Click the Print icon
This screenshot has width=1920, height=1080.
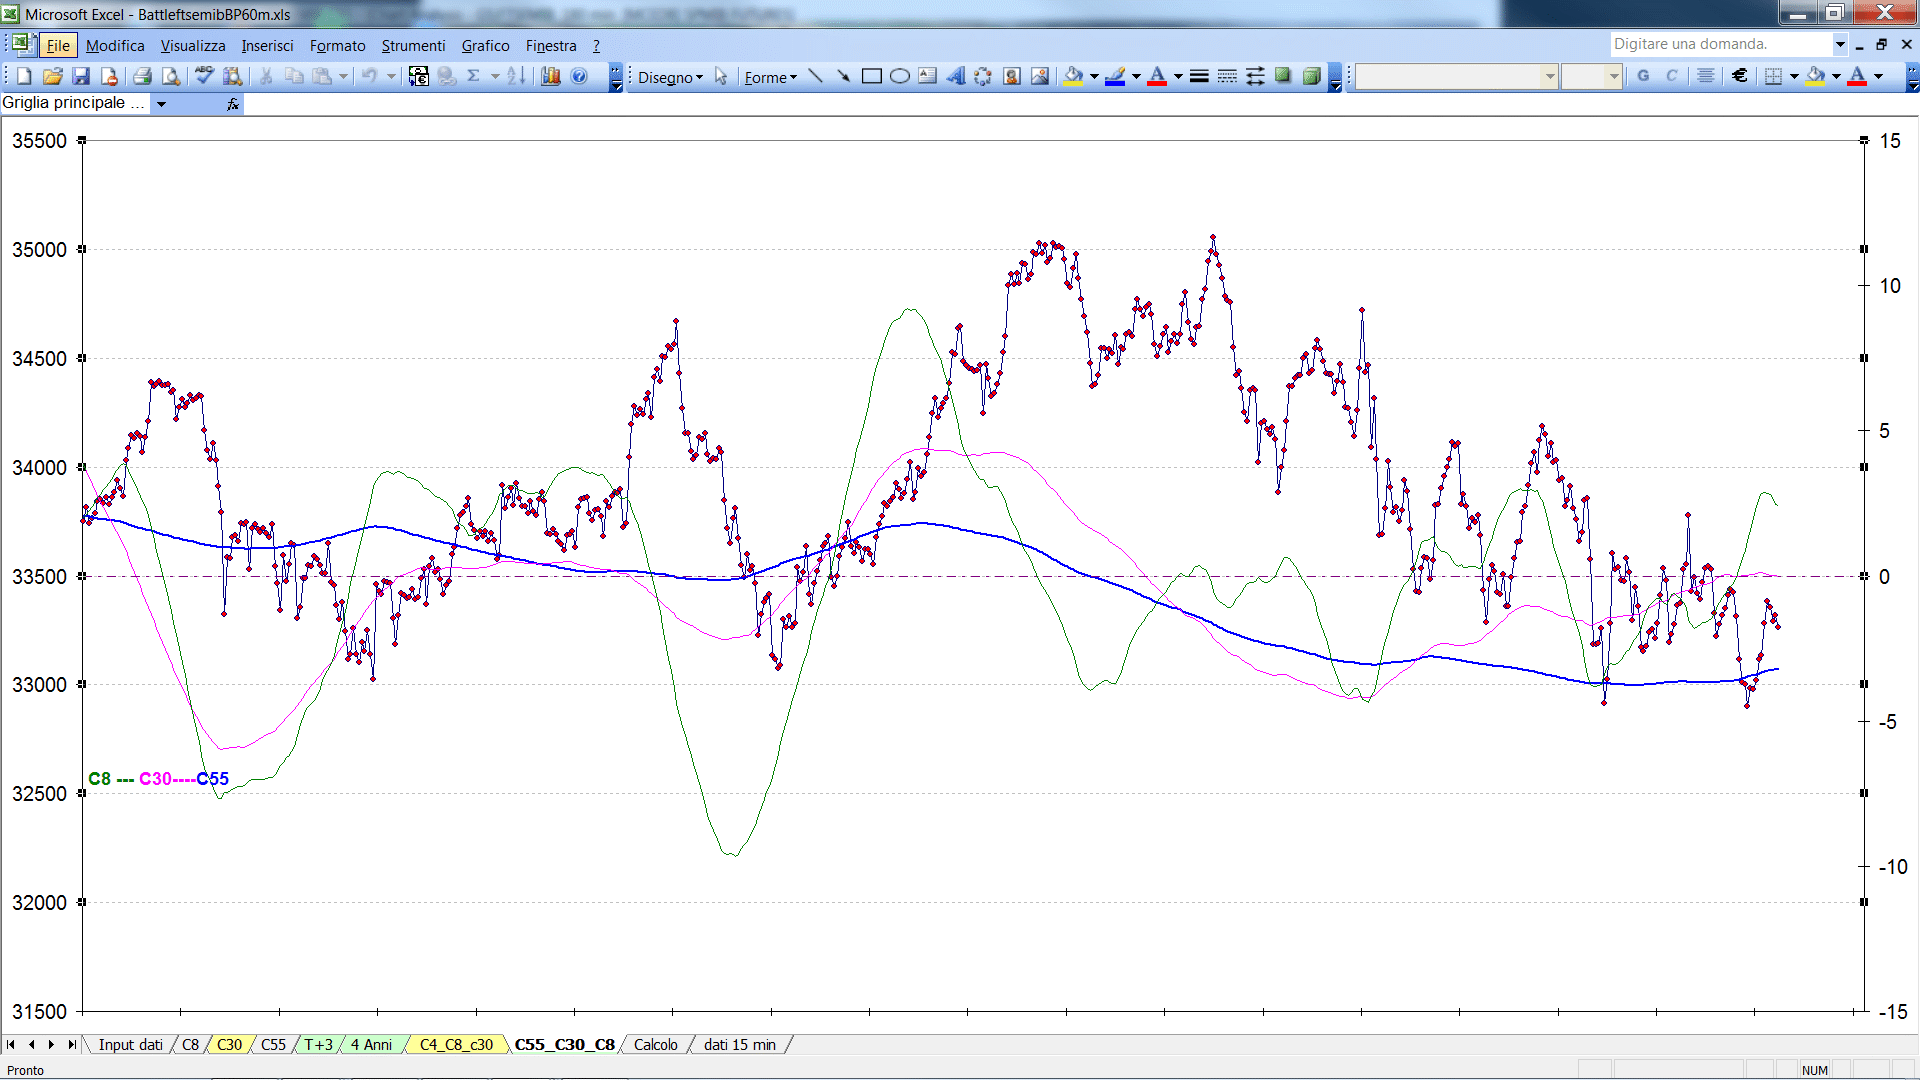[142, 76]
